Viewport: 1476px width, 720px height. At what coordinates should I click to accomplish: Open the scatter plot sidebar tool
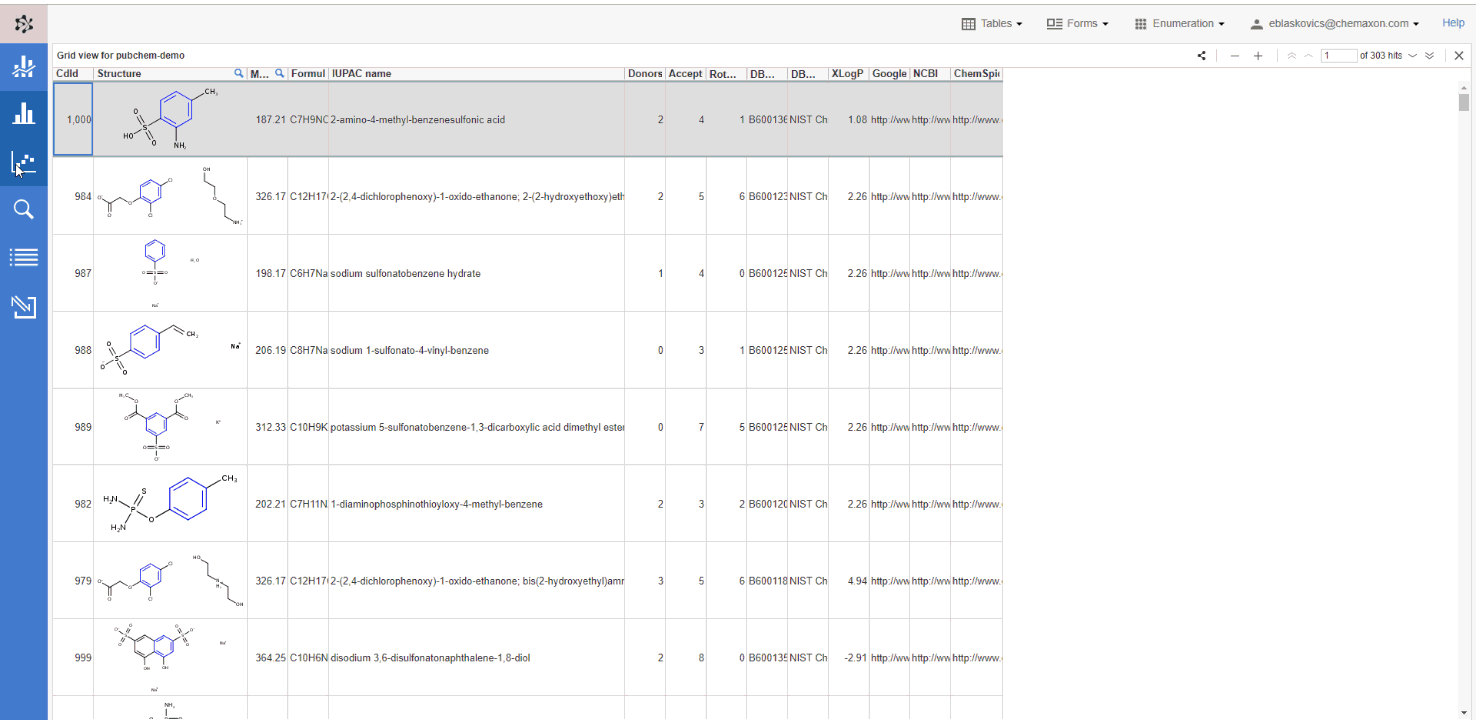24,162
